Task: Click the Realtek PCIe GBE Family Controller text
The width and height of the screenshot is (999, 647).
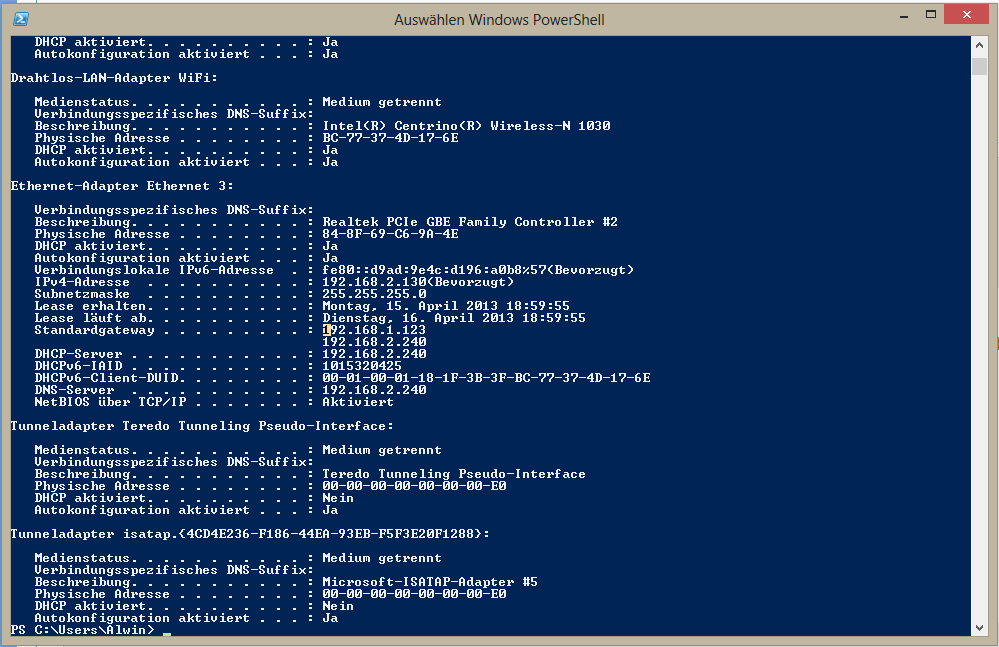Action: [470, 222]
